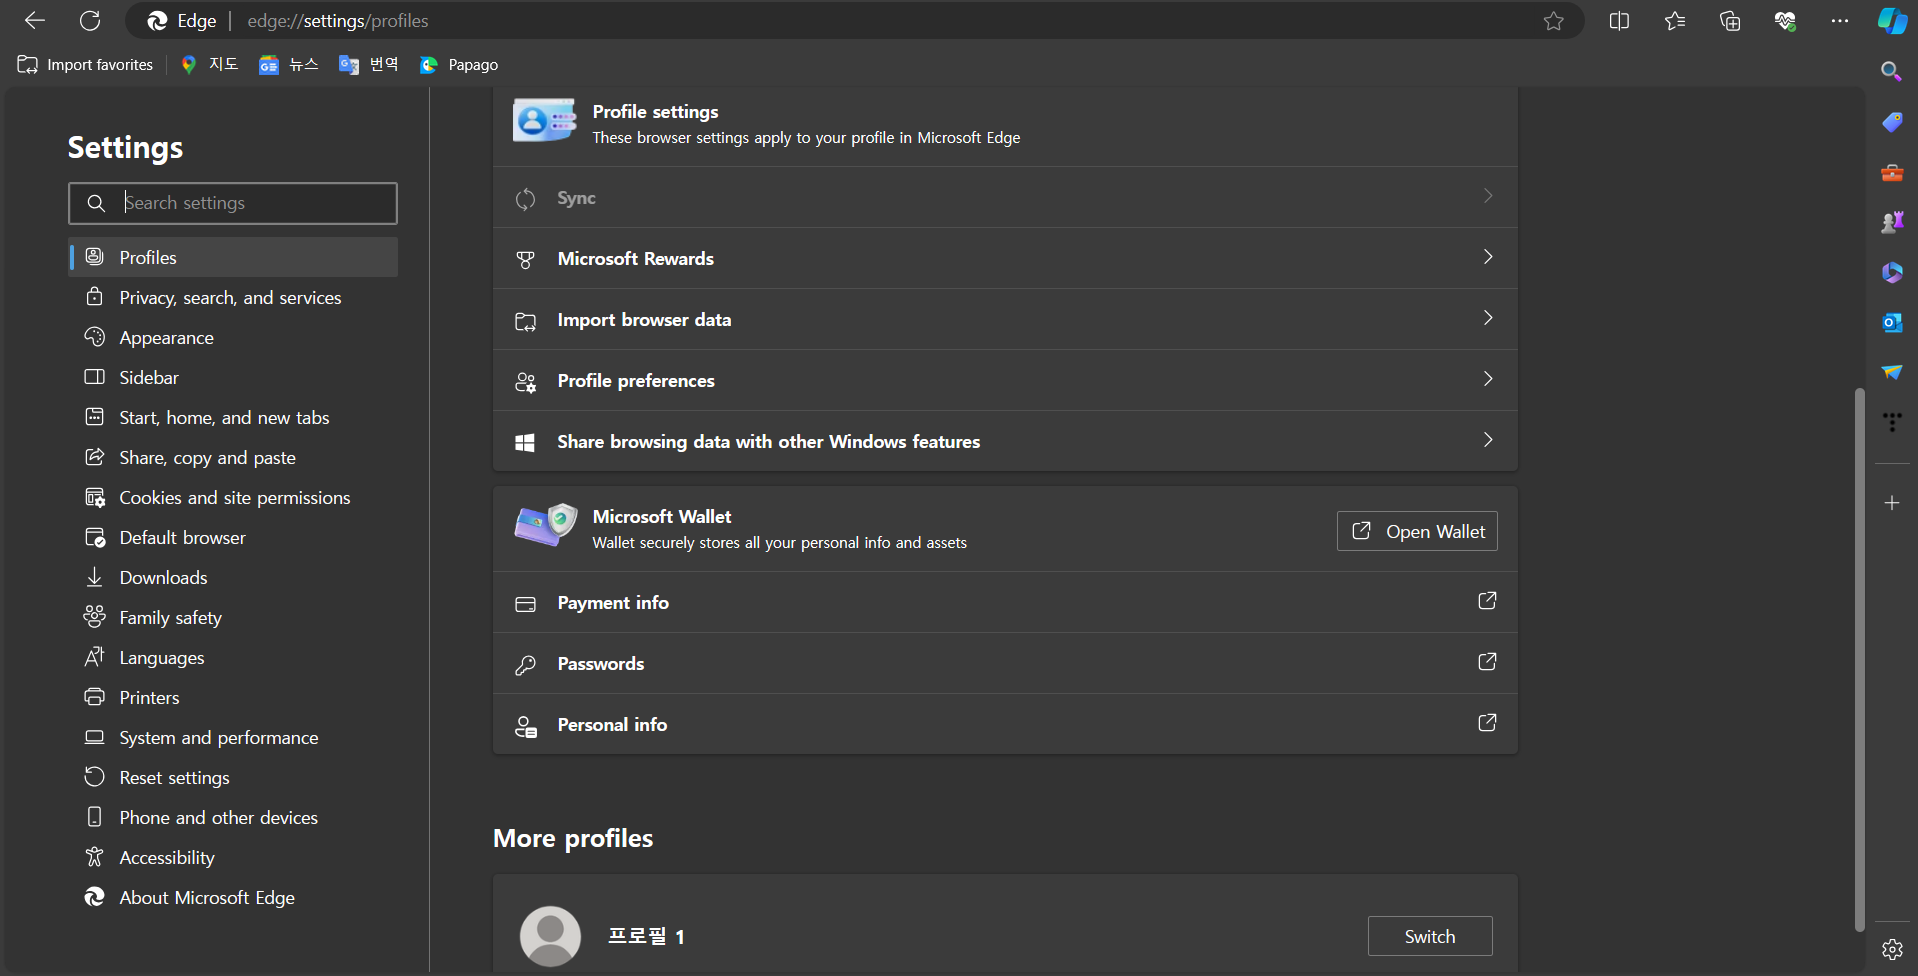The width and height of the screenshot is (1918, 976).
Task: Click the address bar showing edge://settings/profiles
Action: tap(855, 21)
